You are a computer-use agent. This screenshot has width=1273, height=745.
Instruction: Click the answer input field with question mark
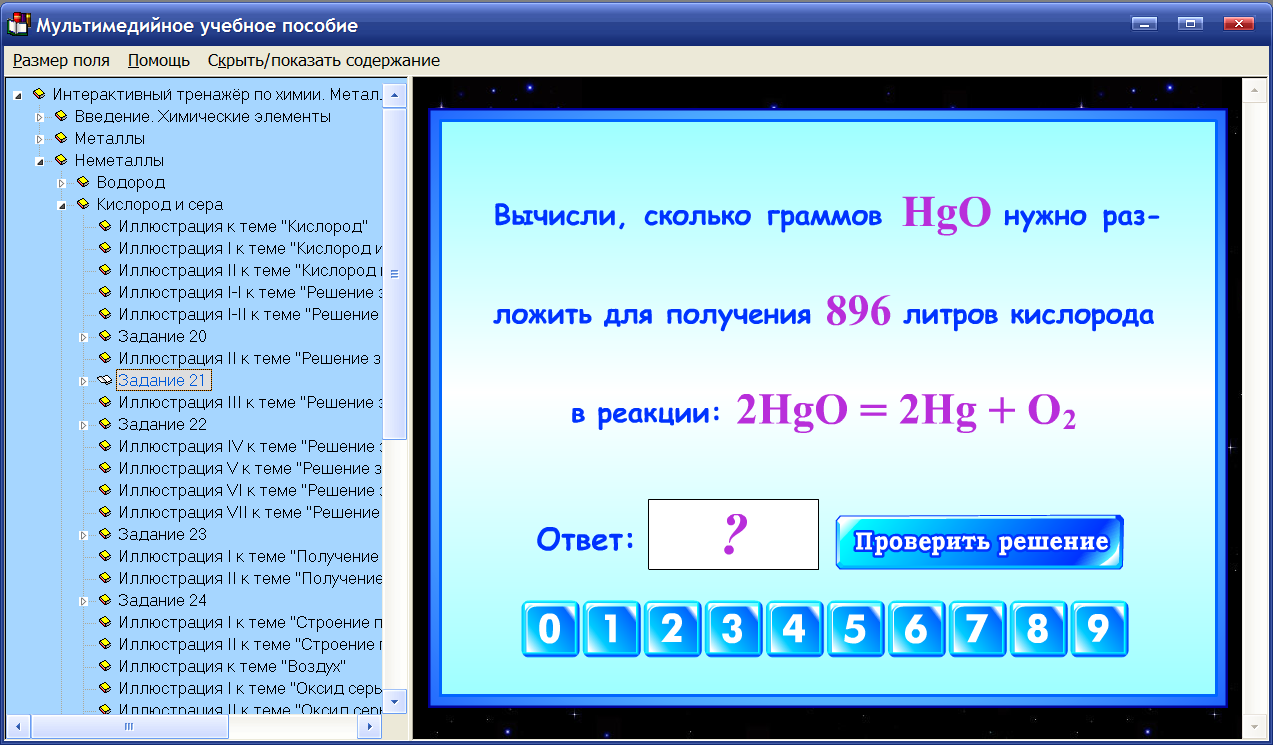pyautogui.click(x=733, y=534)
